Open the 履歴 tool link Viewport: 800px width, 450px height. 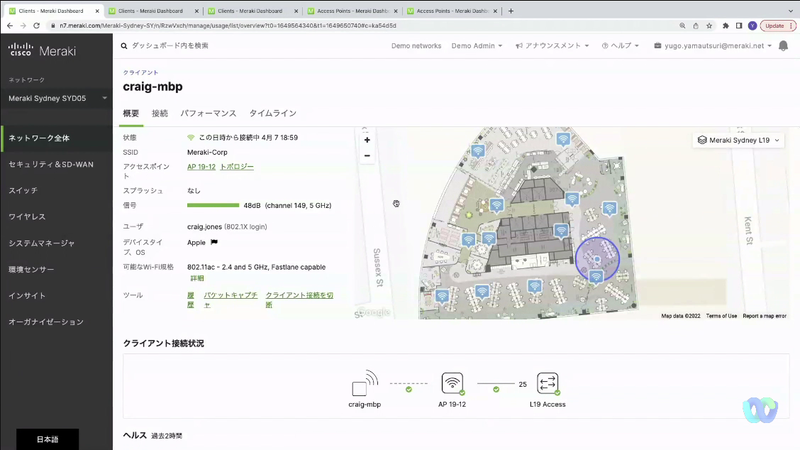[191, 300]
